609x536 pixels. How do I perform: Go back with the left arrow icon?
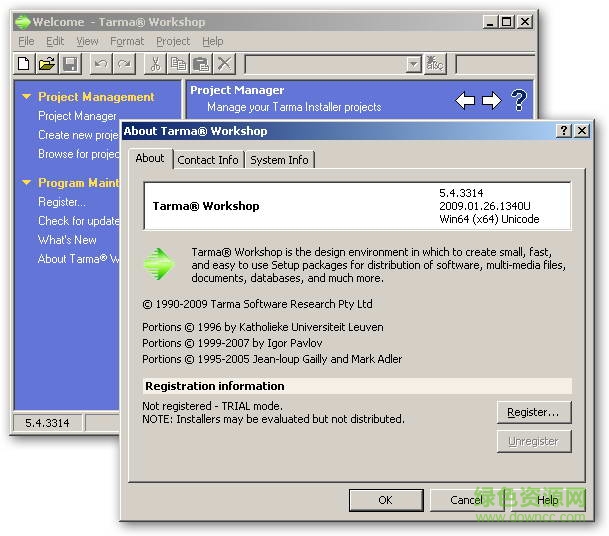[465, 100]
